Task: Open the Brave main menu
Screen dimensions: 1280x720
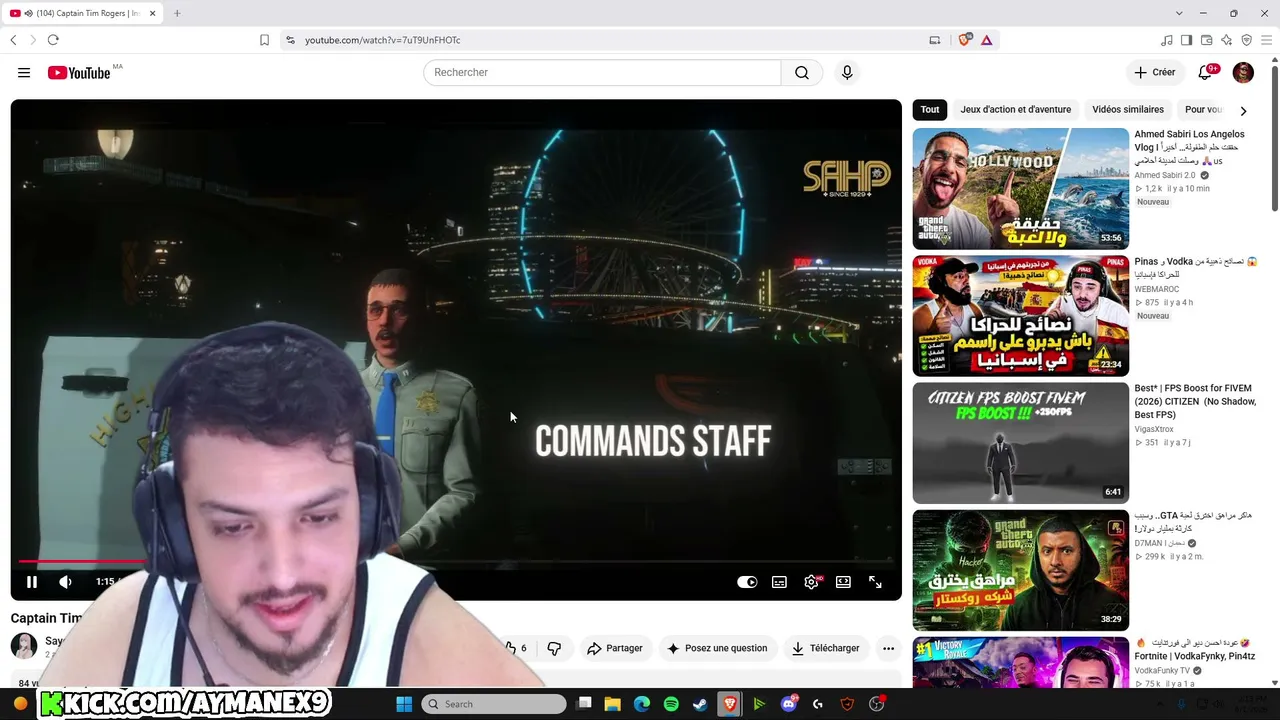Action: (1267, 40)
